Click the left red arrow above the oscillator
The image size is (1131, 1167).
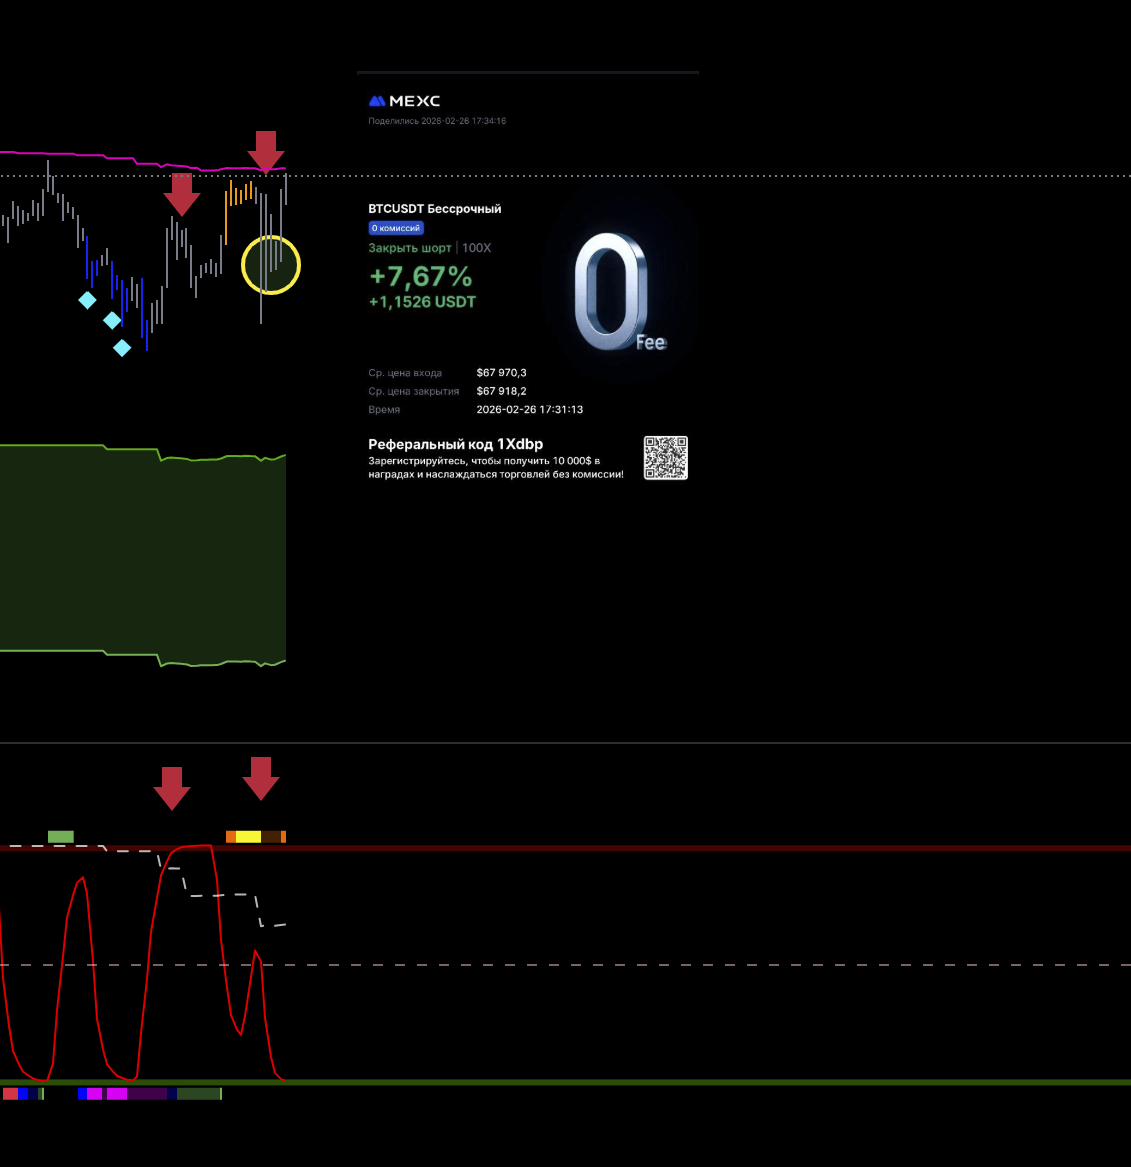(x=172, y=787)
